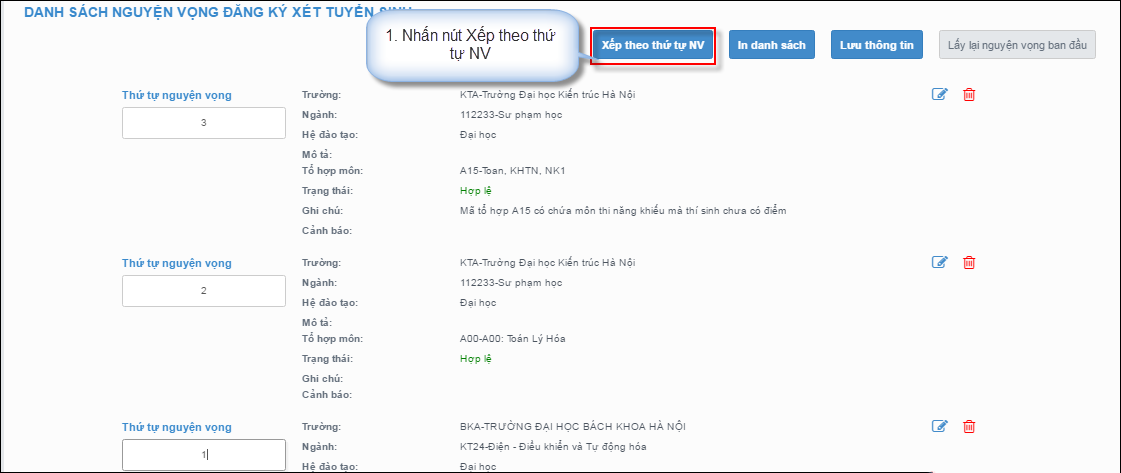The width and height of the screenshot is (1121, 473).
Task: Edit the Bách Khoa Hà Nội wish entry
Action: (x=939, y=426)
